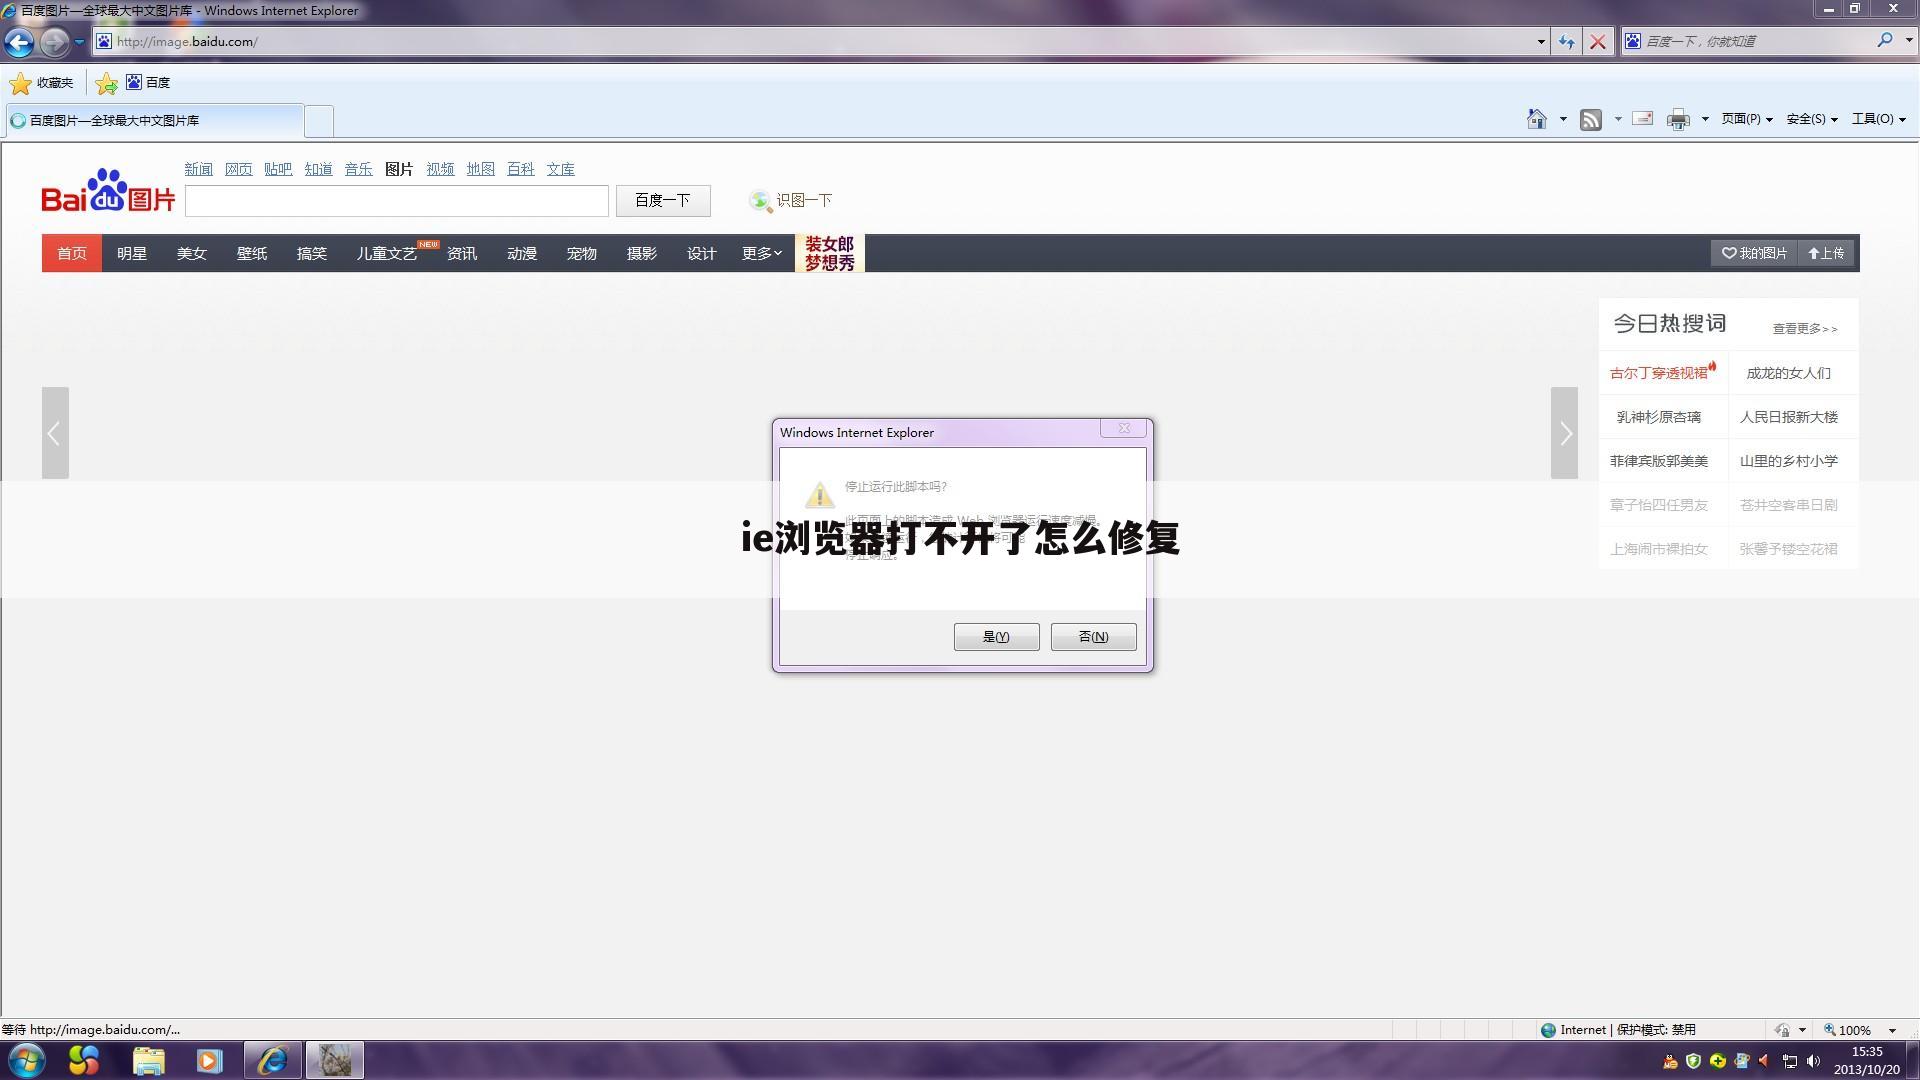
Task: Open the search provider dropdown arrow
Action: click(x=1908, y=41)
